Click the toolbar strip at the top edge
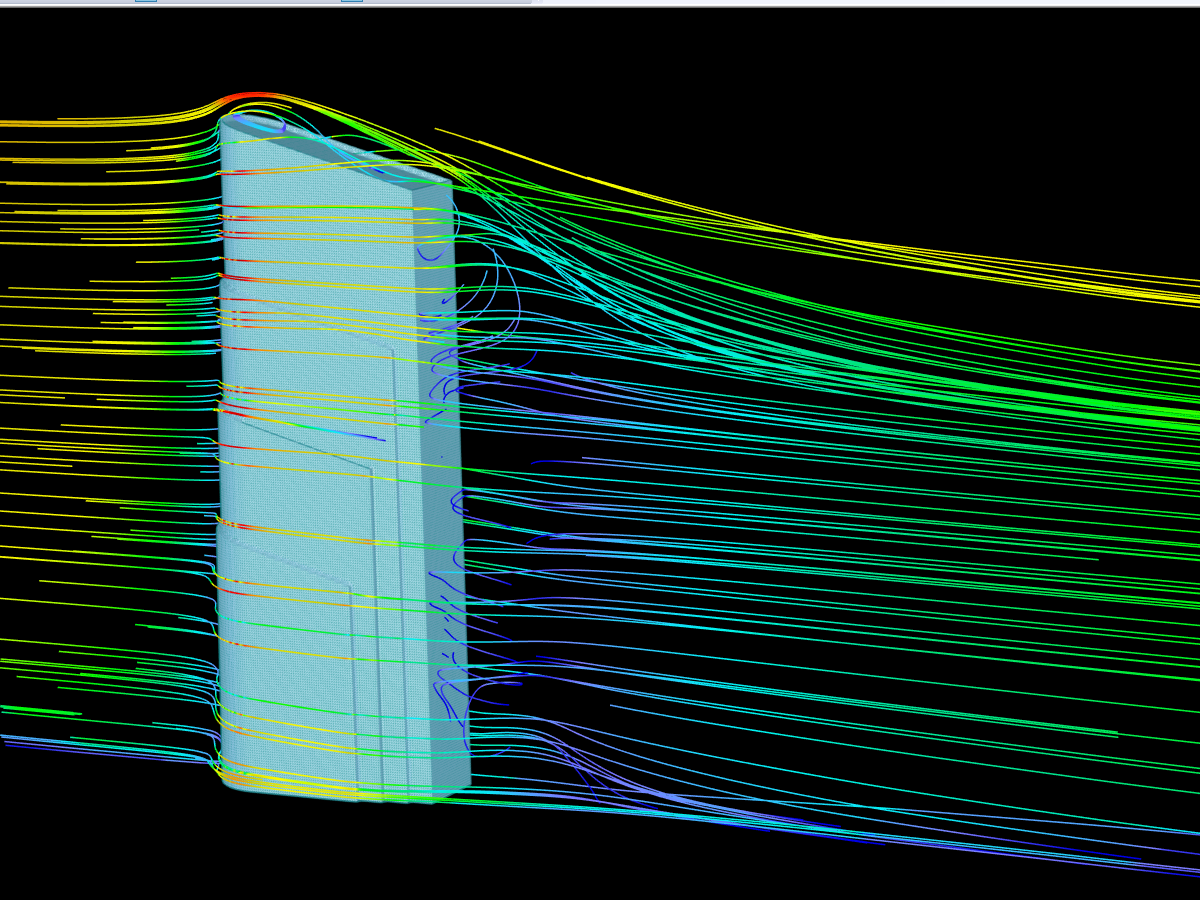The width and height of the screenshot is (1200, 900). [x=600, y=3]
